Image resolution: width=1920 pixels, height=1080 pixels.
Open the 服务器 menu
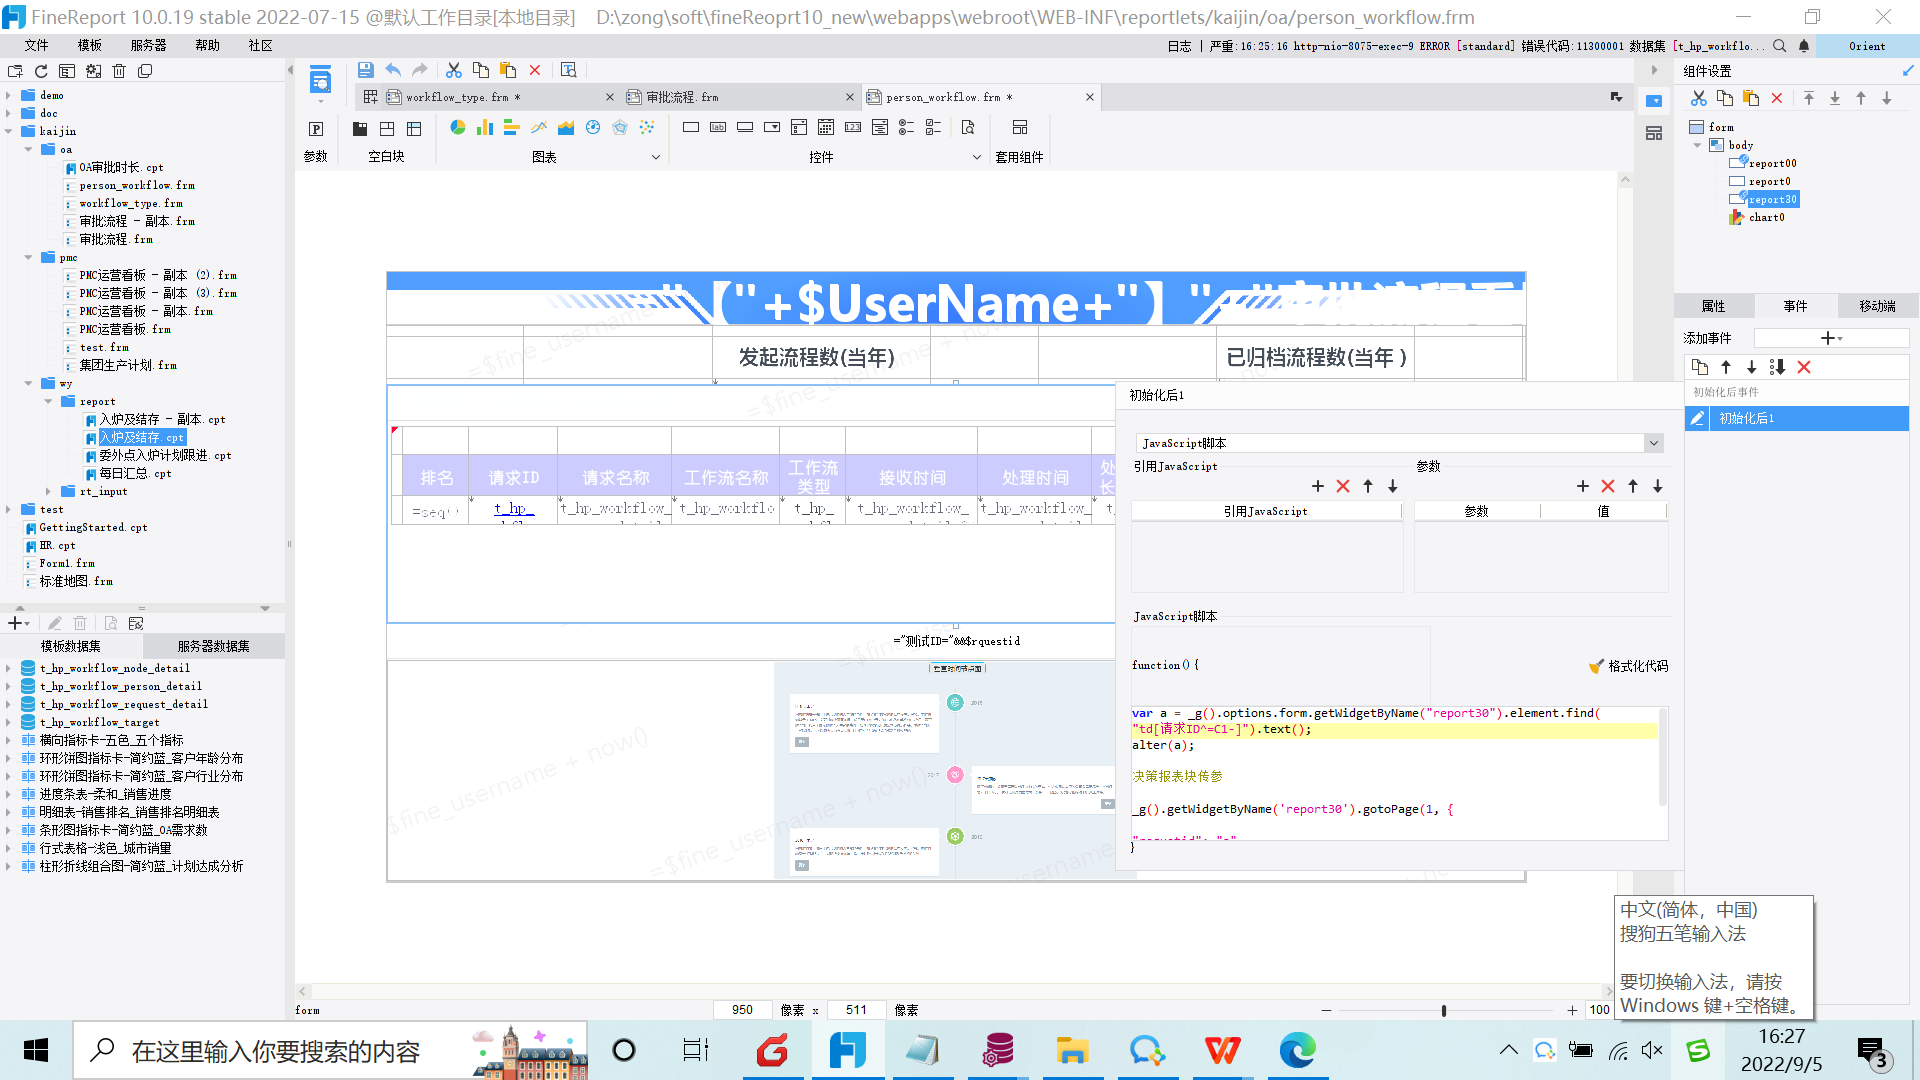tap(148, 46)
